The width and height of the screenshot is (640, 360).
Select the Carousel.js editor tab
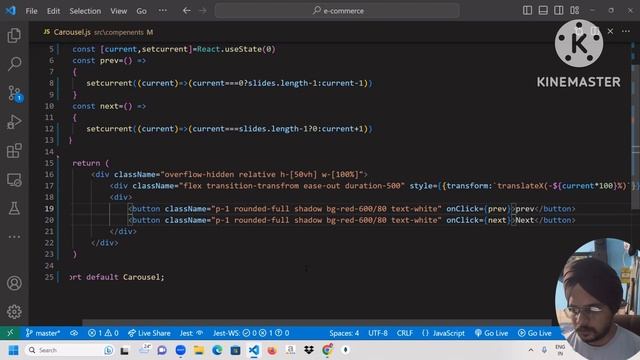98,32
